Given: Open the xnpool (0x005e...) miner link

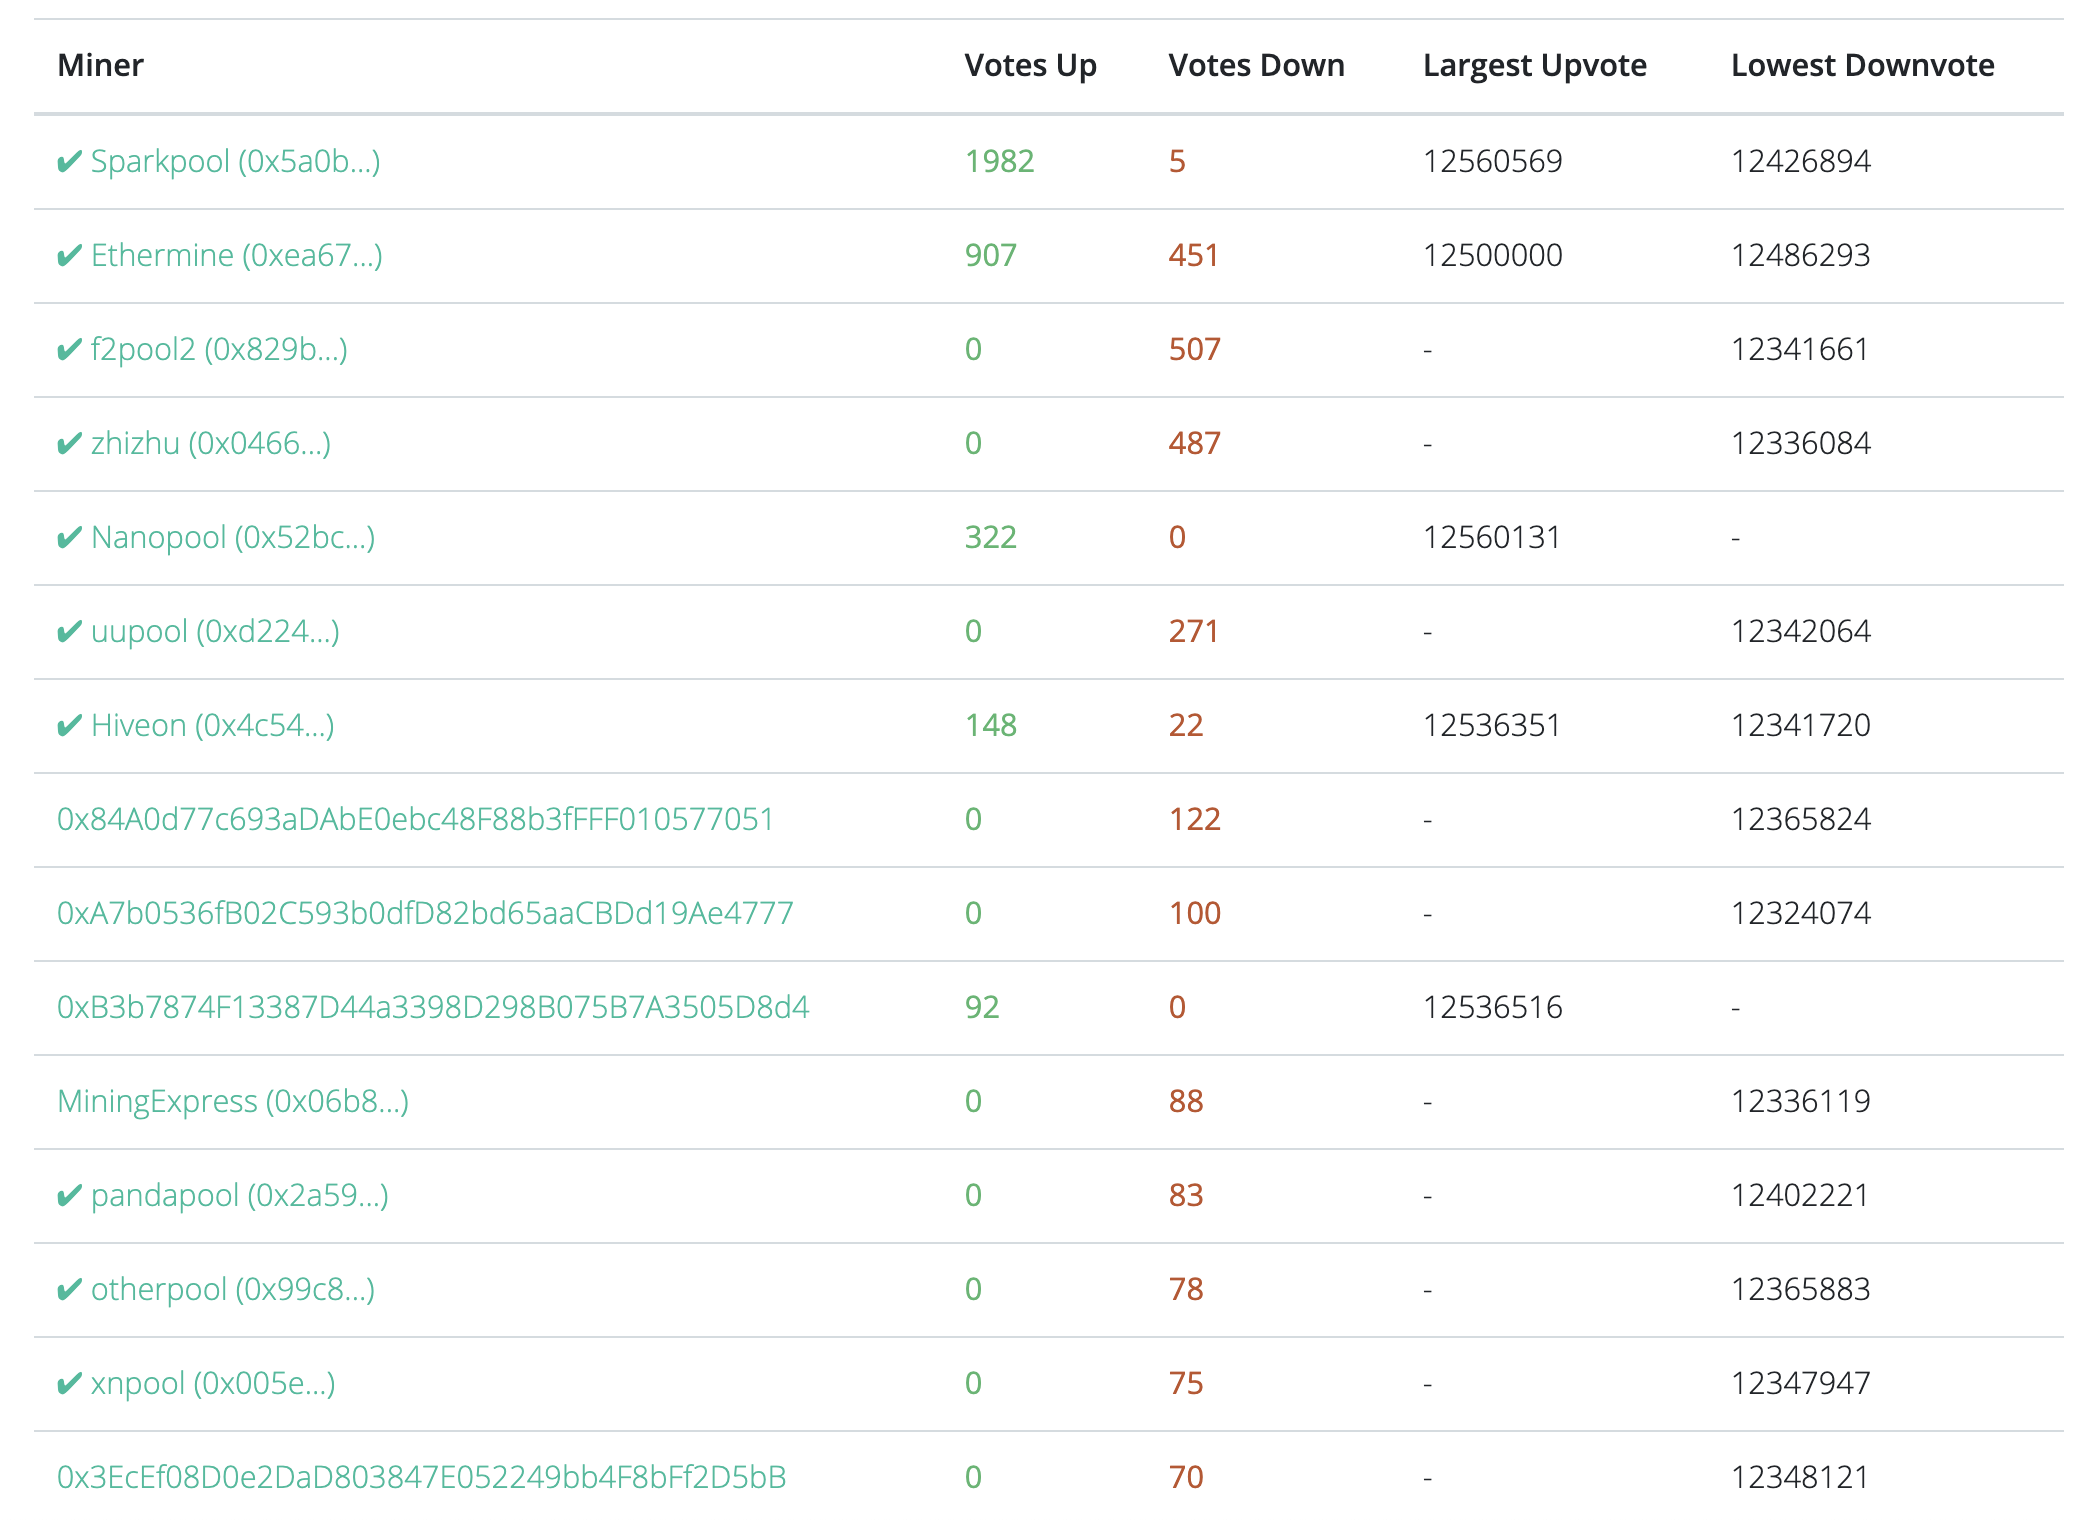Looking at the screenshot, I should tap(213, 1383).
